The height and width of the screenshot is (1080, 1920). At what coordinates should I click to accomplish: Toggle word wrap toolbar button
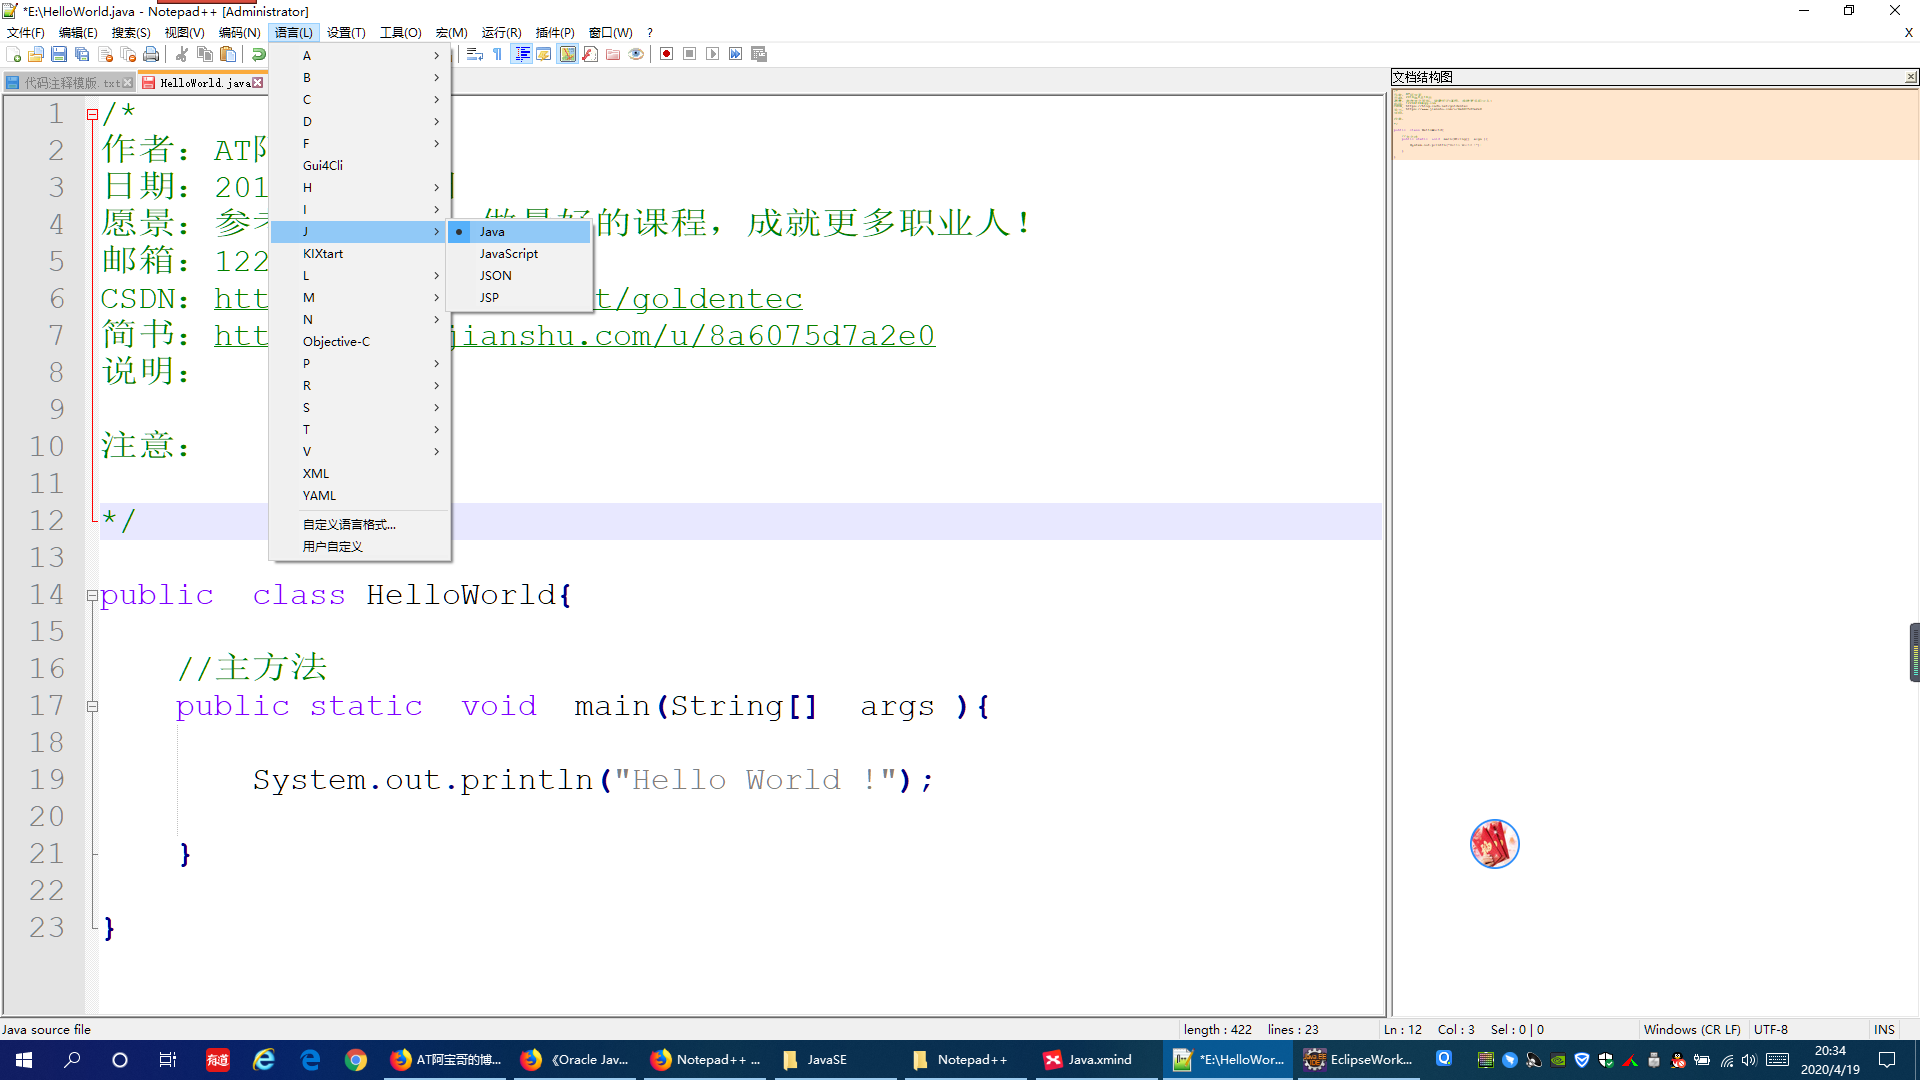[x=475, y=54]
